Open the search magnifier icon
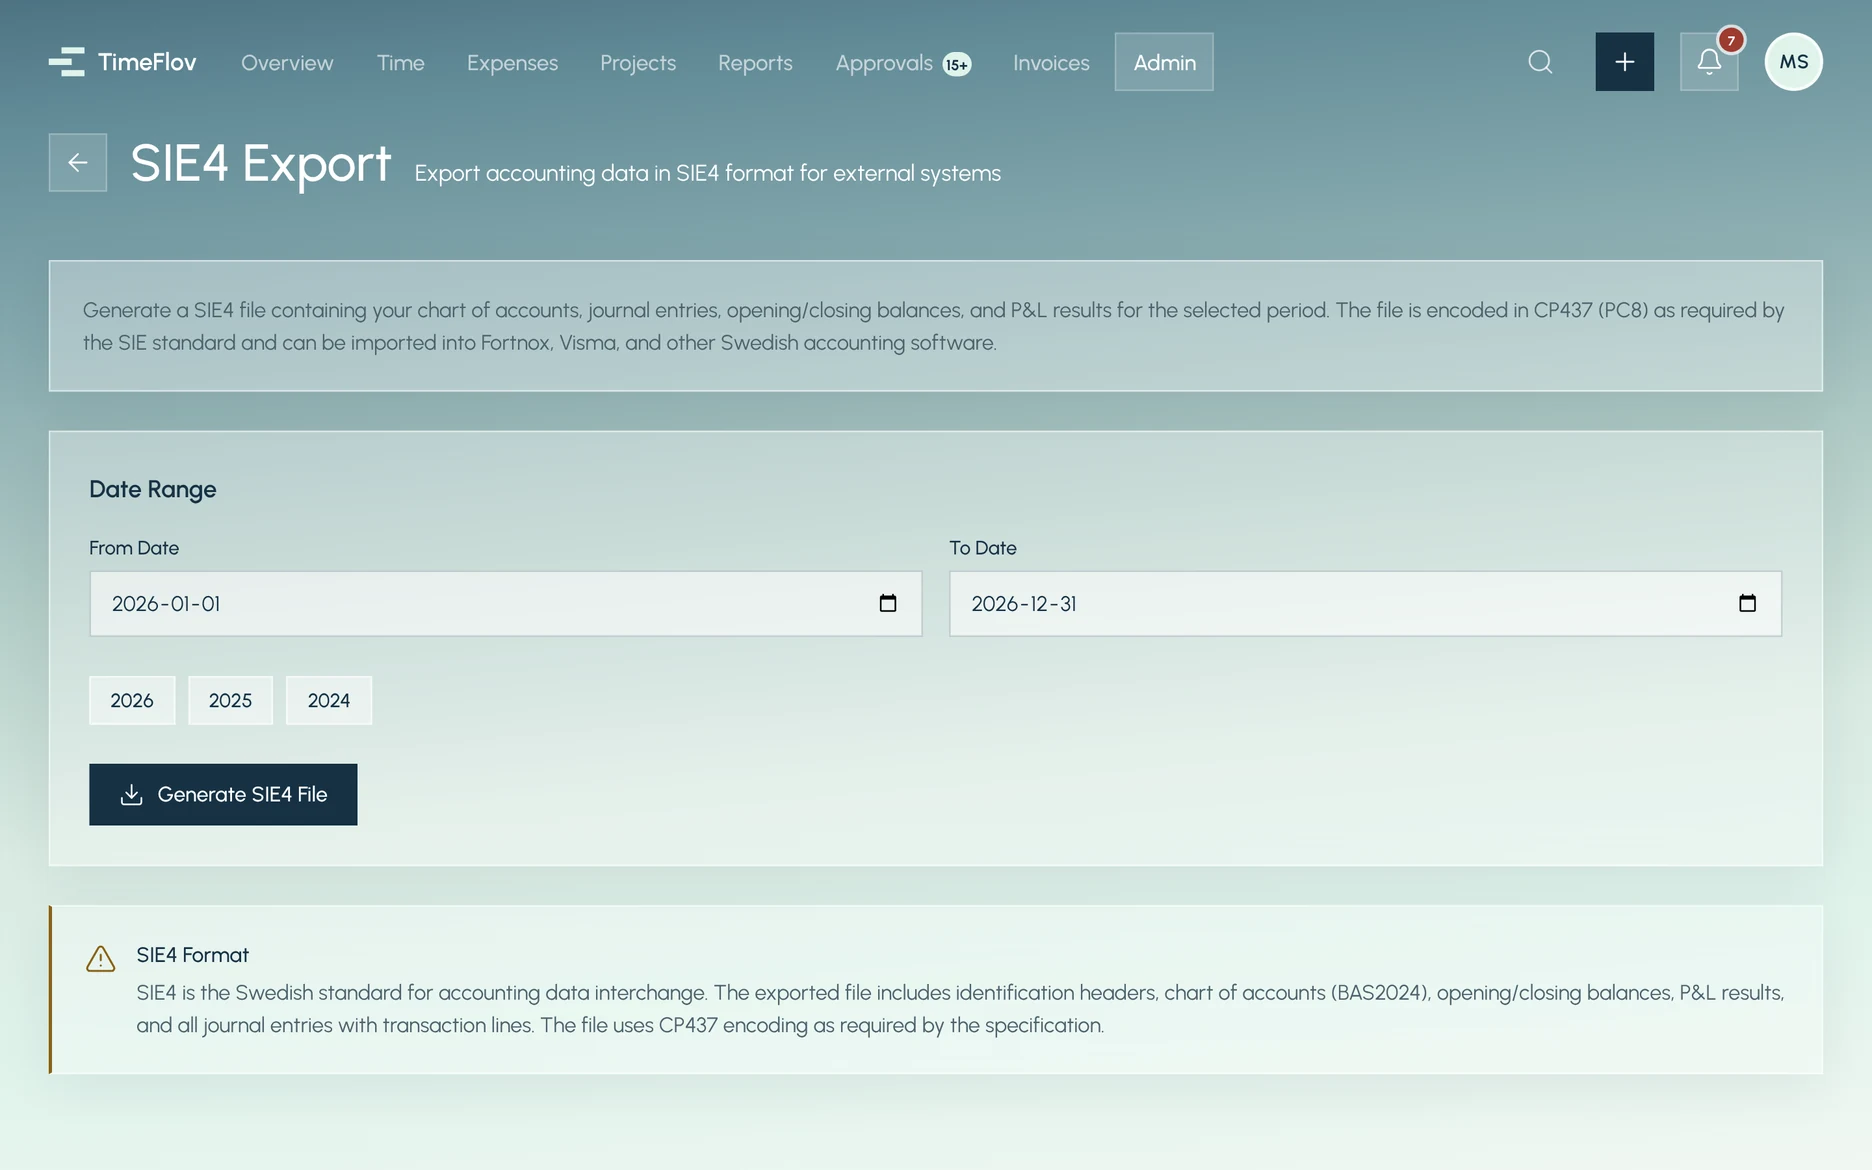 1540,62
